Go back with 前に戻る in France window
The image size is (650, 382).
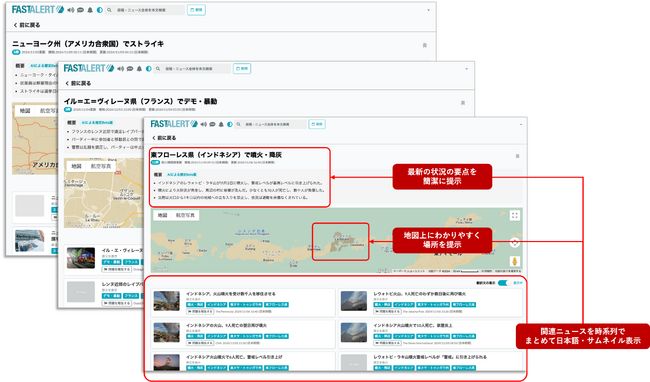click(78, 83)
